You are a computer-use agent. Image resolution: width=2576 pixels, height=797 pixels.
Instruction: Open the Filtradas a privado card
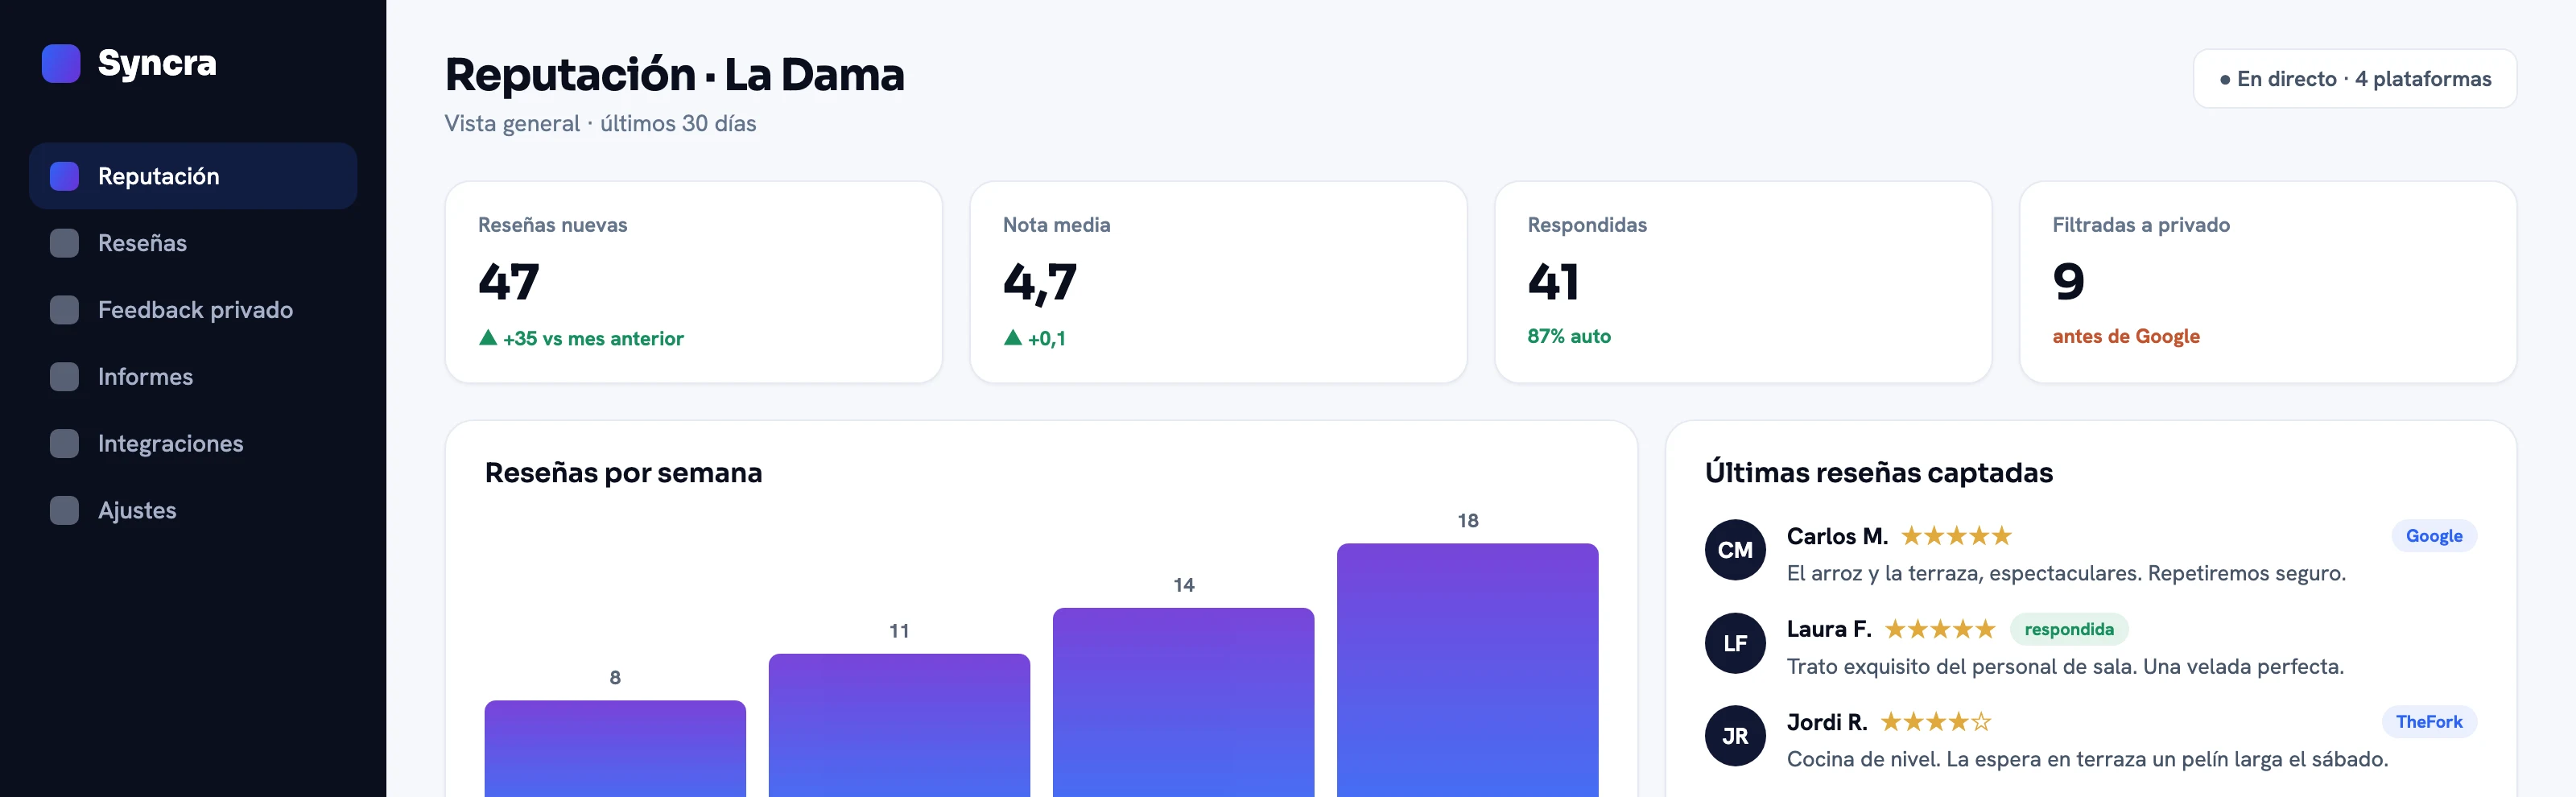pos(2268,282)
